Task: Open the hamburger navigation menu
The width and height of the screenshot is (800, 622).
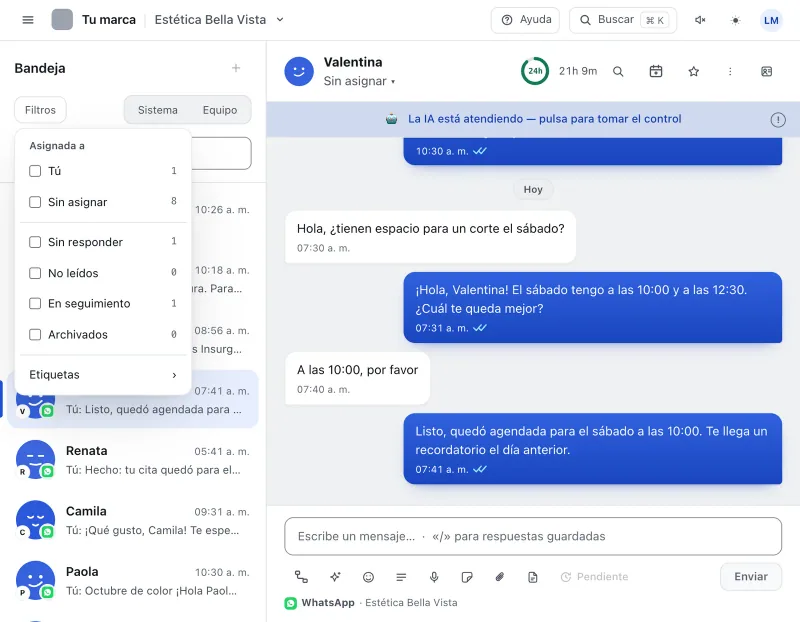Action: click(28, 20)
